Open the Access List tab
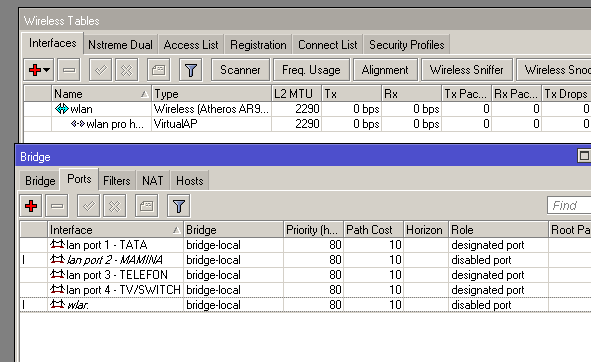 coord(191,45)
